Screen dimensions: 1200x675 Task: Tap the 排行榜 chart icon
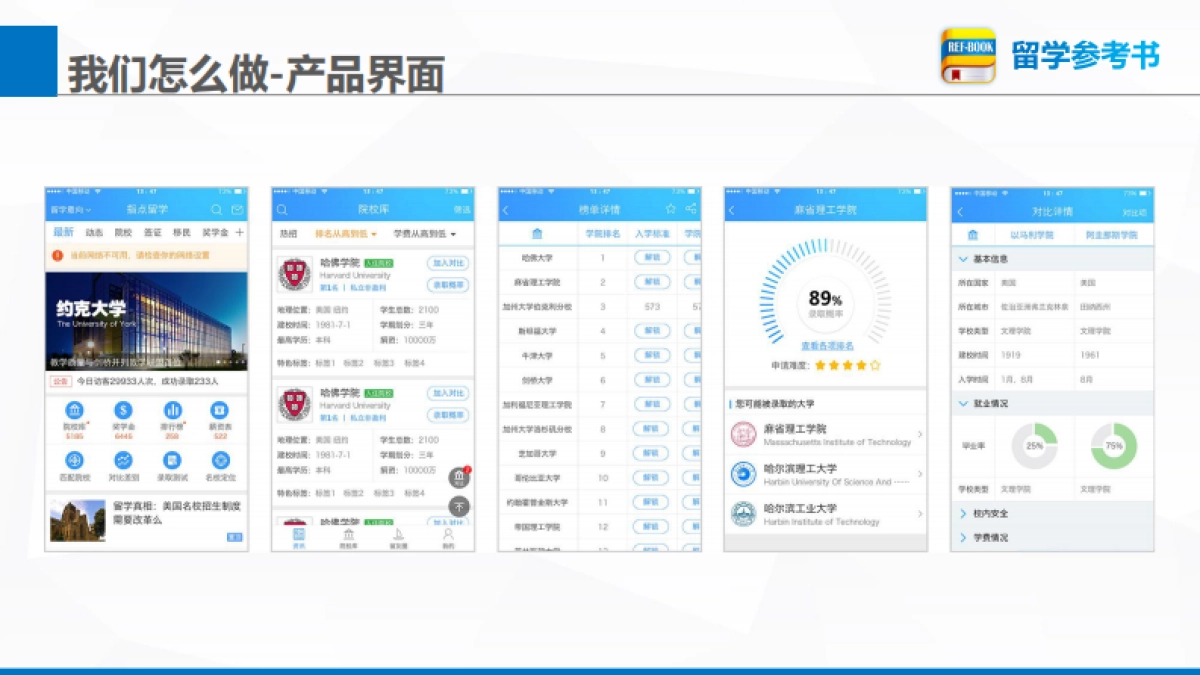coord(174,410)
